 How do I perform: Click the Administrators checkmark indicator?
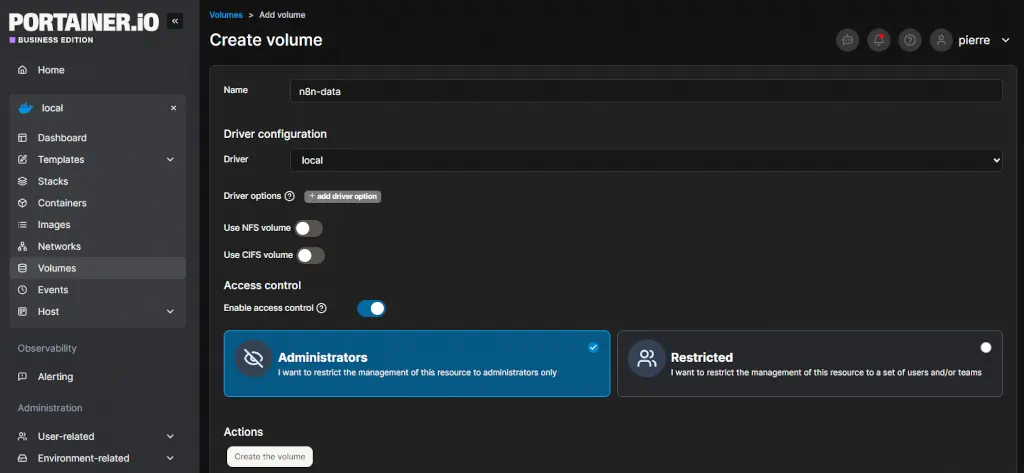pyautogui.click(x=593, y=348)
